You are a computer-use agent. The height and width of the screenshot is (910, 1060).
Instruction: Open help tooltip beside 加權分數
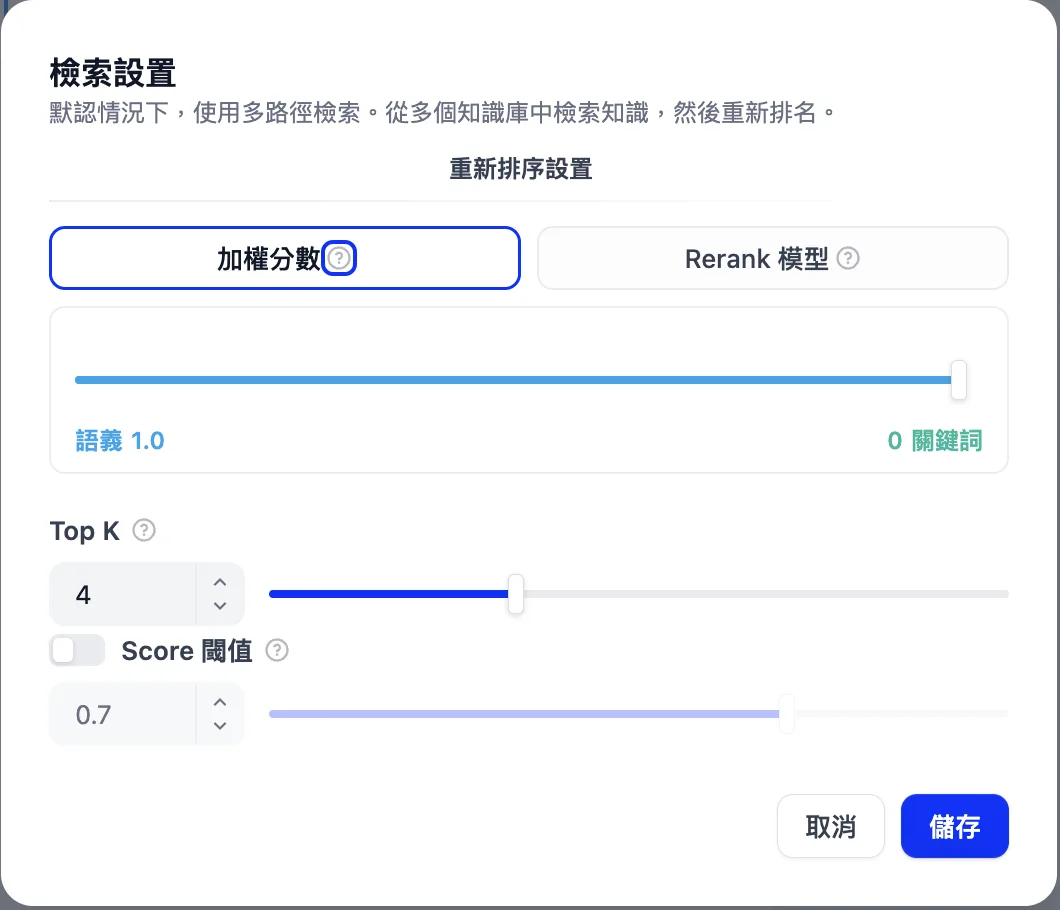(339, 258)
